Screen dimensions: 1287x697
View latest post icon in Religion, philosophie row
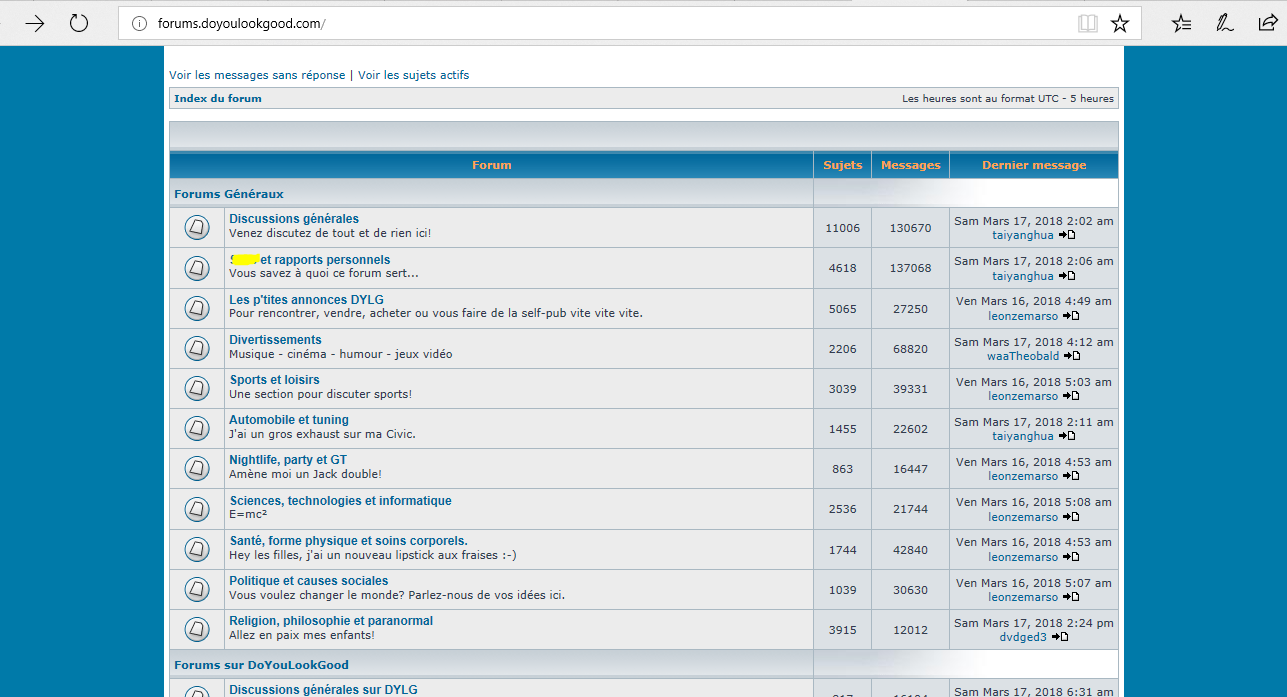coord(1060,637)
